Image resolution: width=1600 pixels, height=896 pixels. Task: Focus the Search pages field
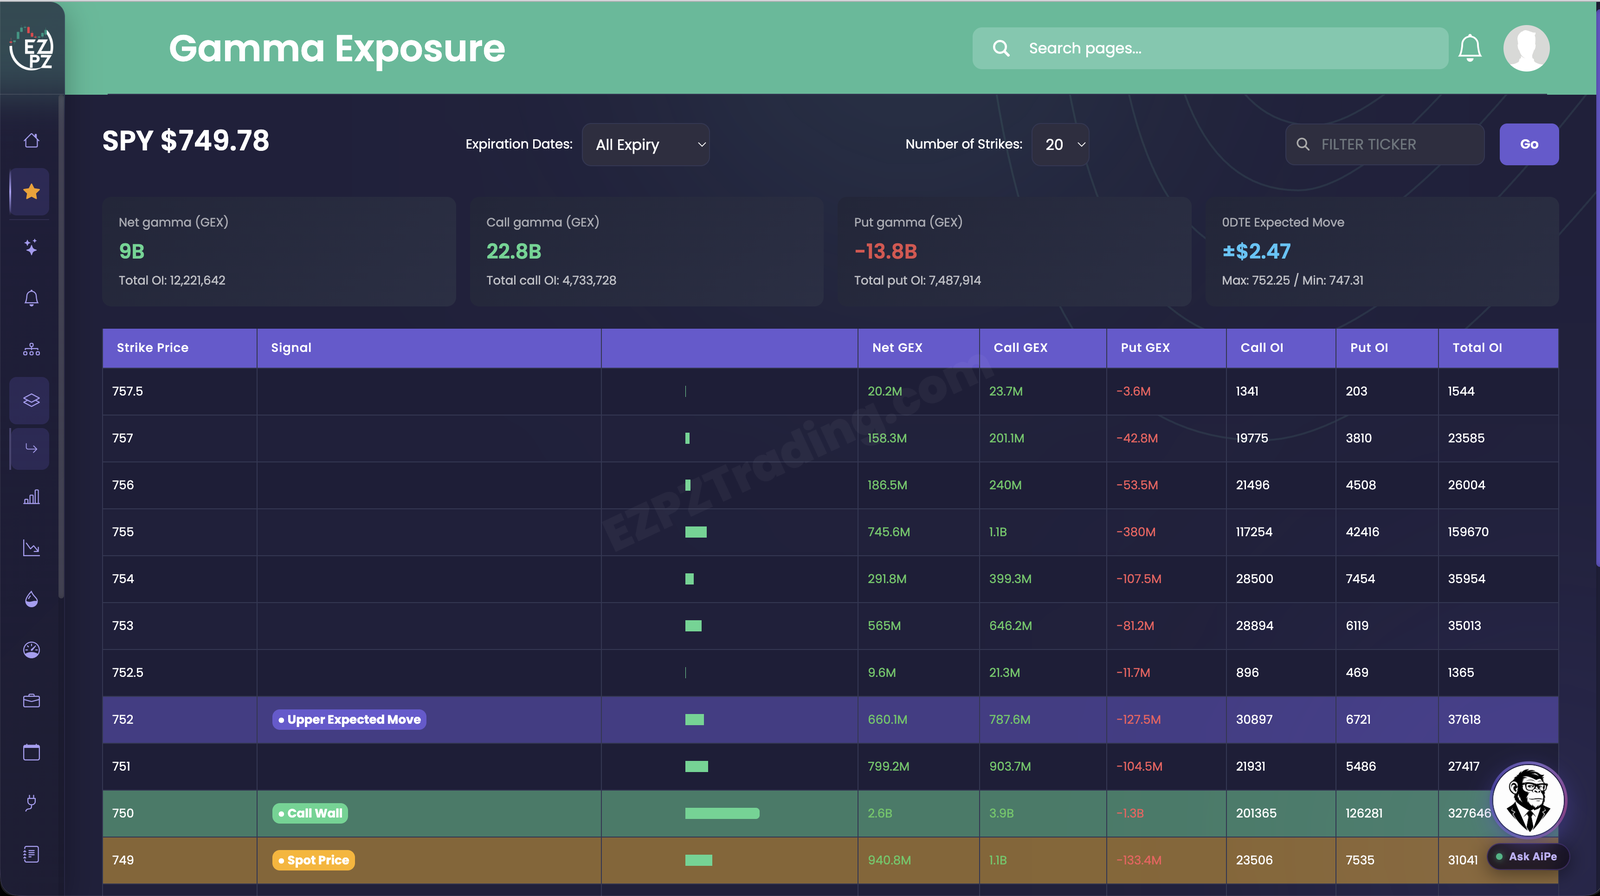(x=1210, y=48)
